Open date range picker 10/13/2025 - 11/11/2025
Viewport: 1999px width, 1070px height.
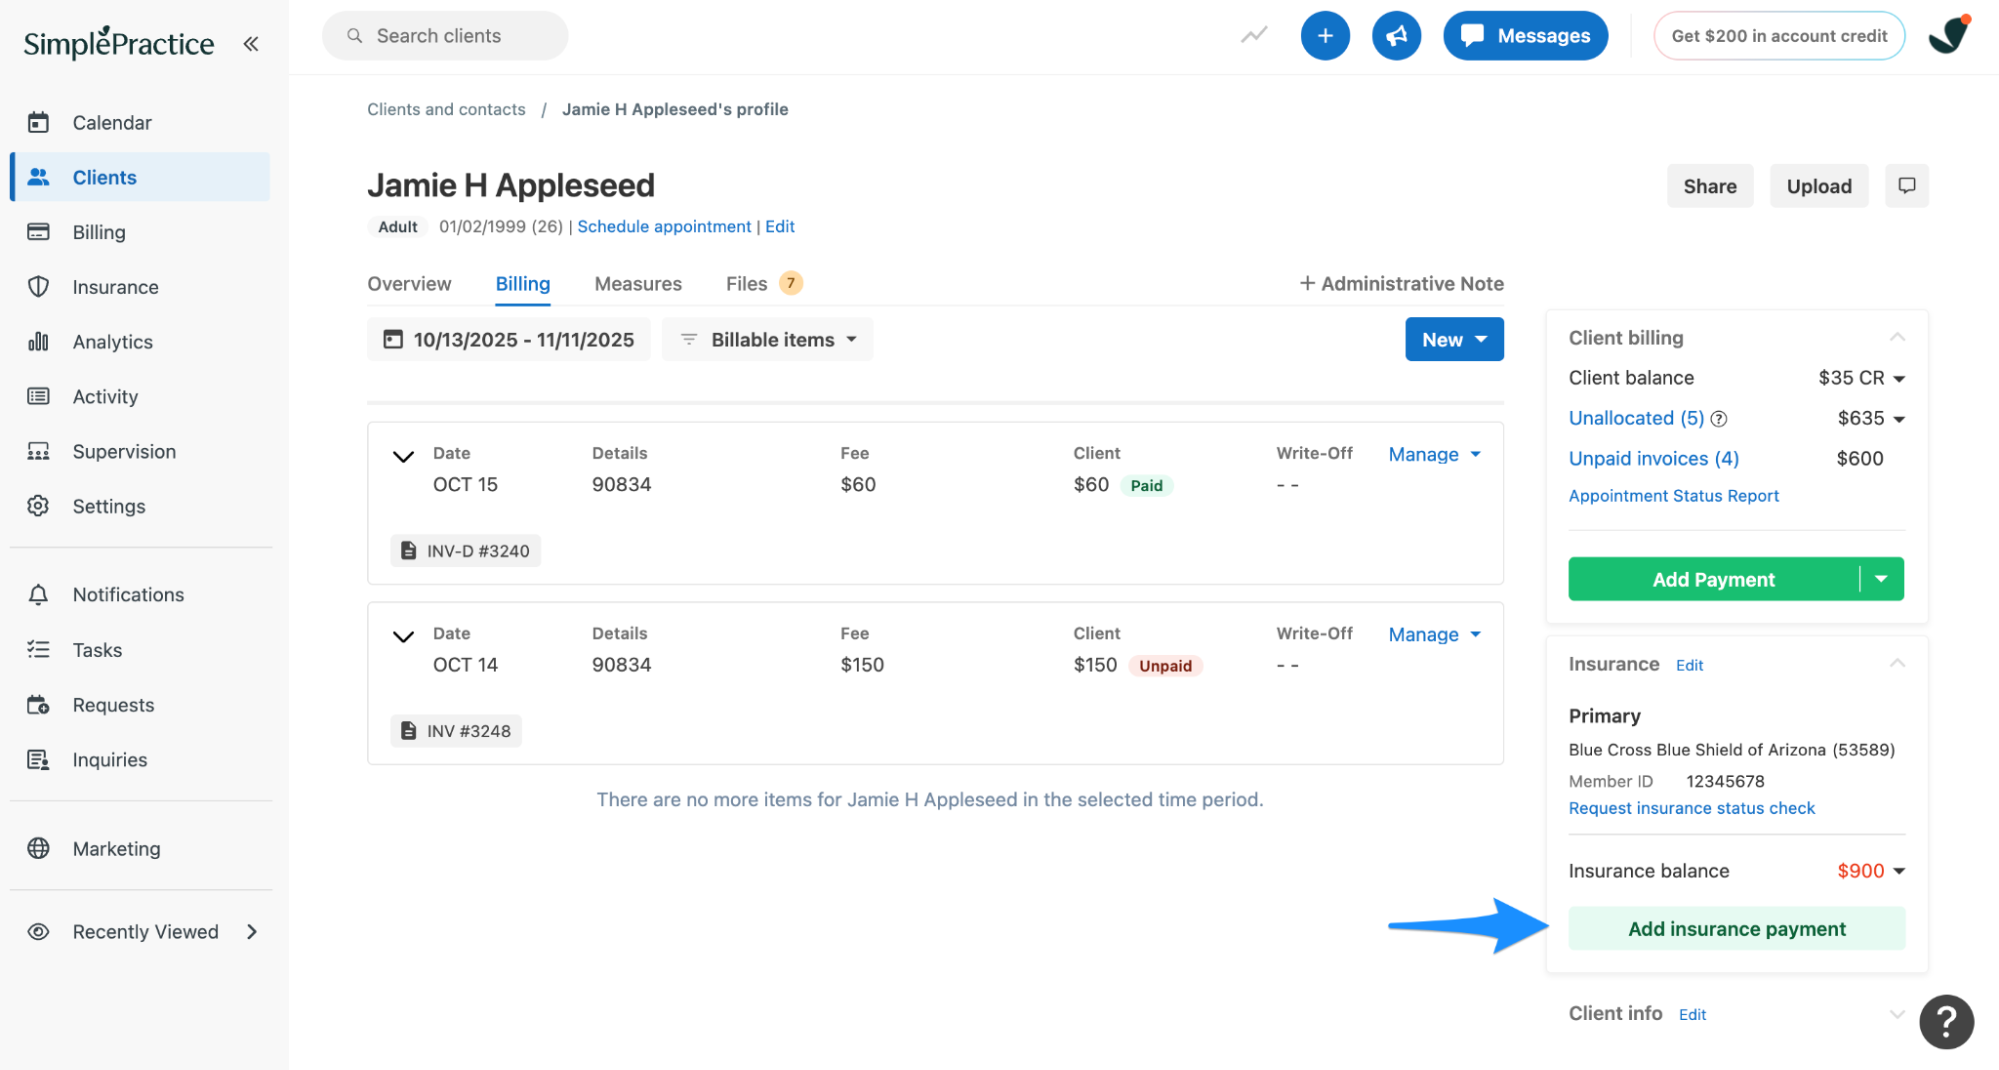pos(508,340)
